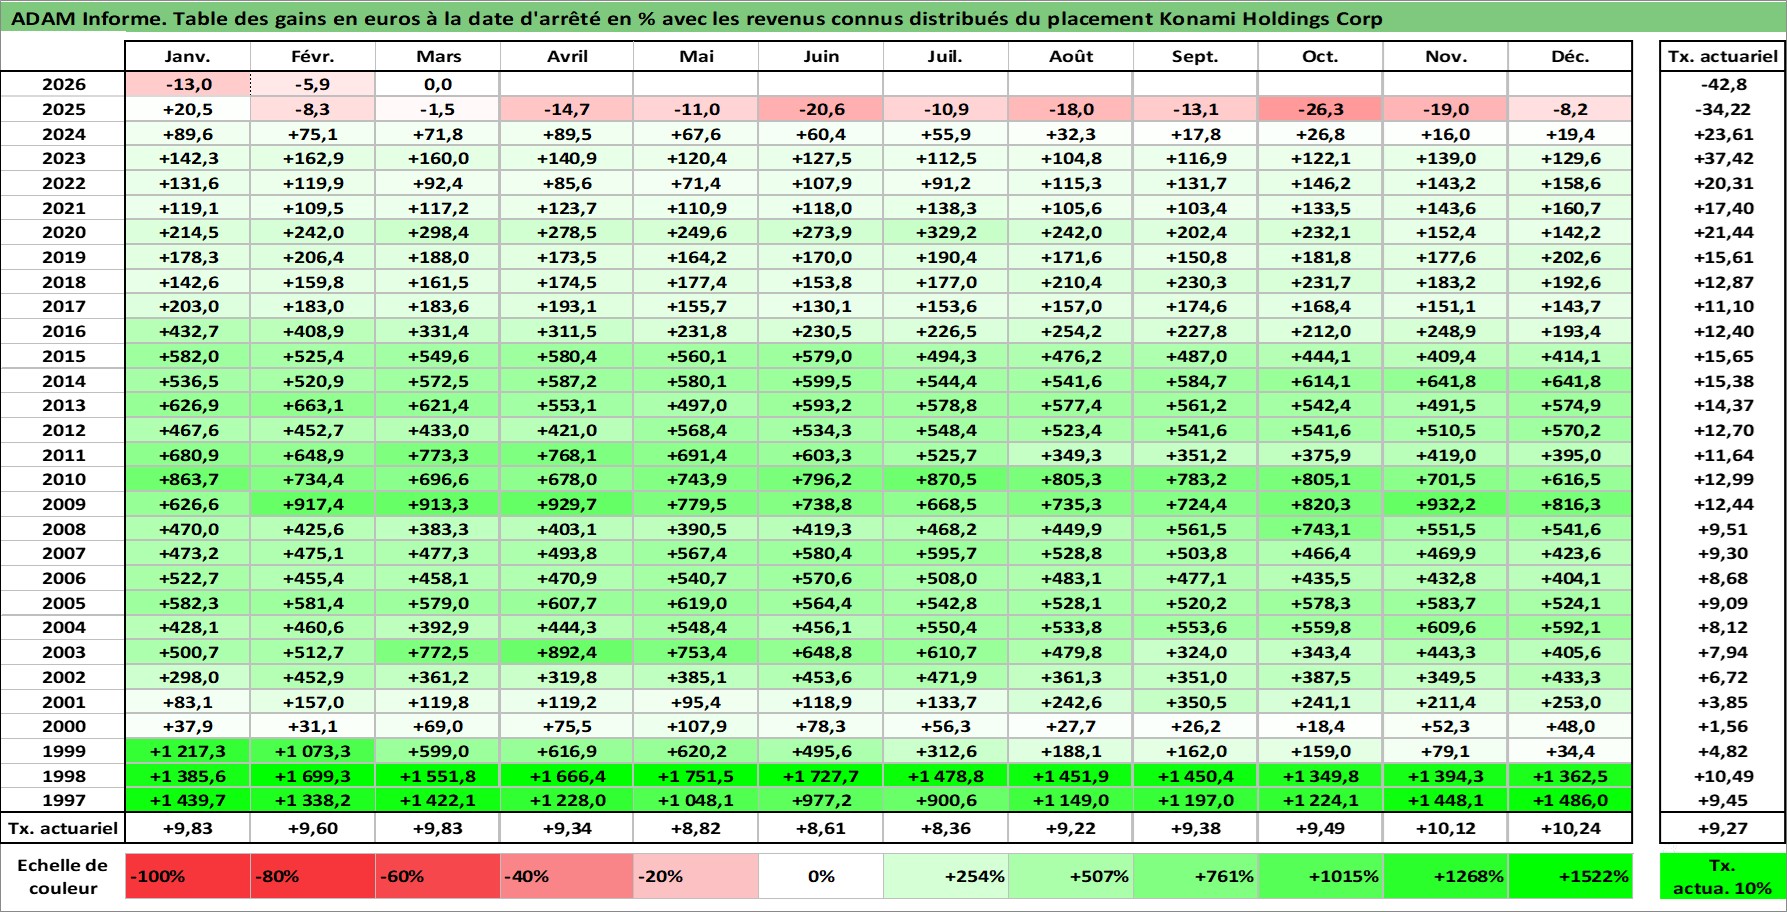This screenshot has width=1787, height=912.
Task: Click the +1268% green scale swatch
Action: [x=1446, y=876]
